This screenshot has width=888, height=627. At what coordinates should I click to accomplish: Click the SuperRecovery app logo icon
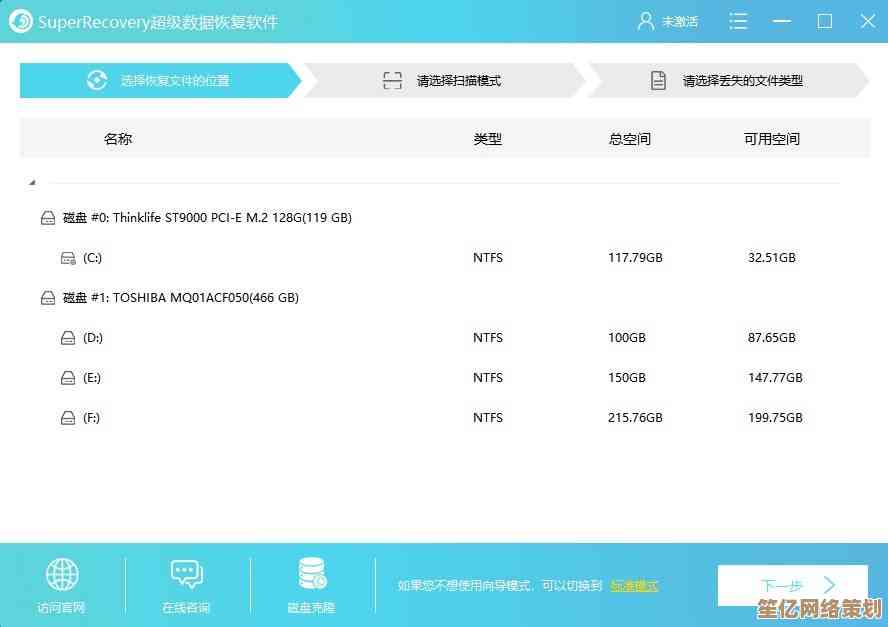(x=20, y=21)
